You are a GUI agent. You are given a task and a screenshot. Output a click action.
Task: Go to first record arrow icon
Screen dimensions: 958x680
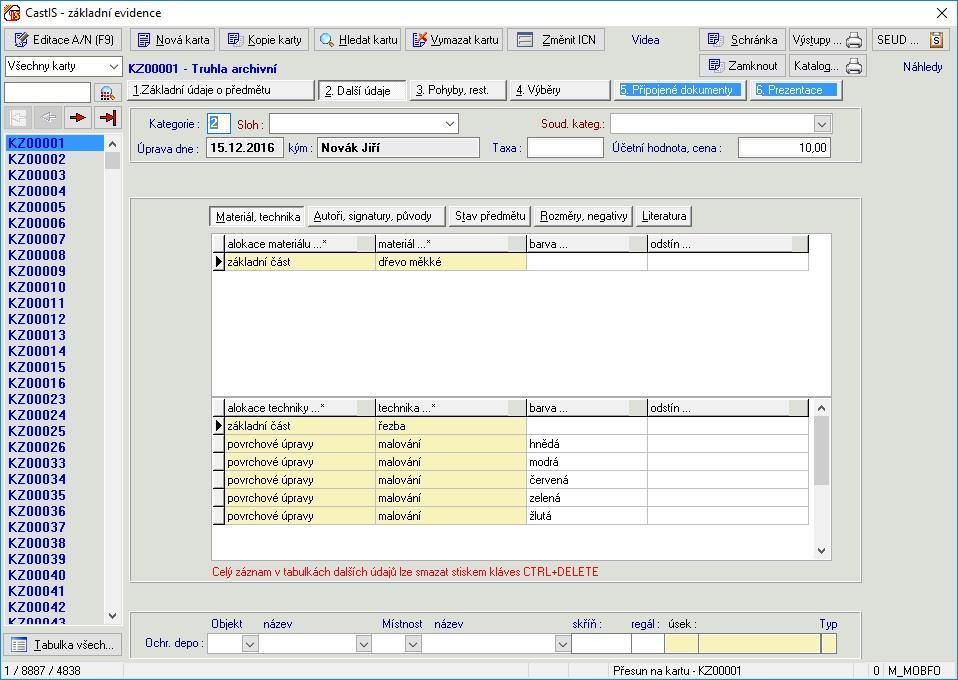(18, 117)
